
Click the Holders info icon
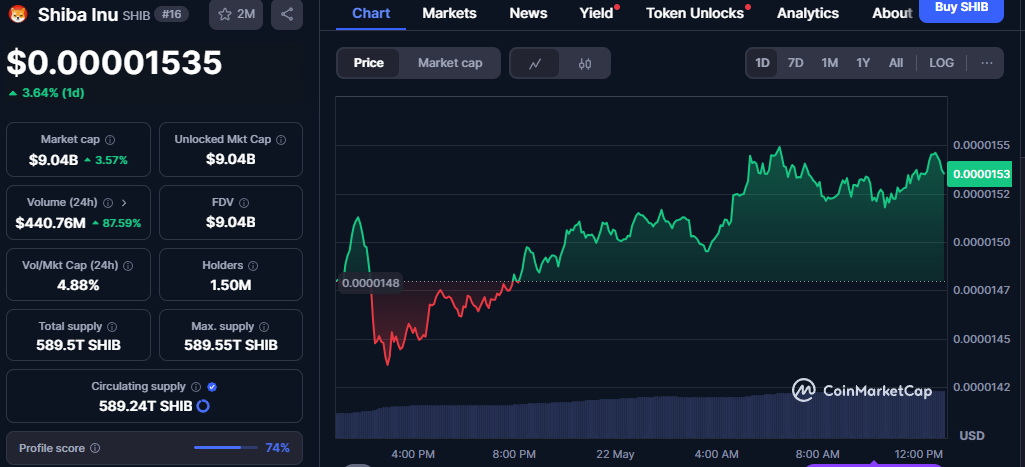253,266
